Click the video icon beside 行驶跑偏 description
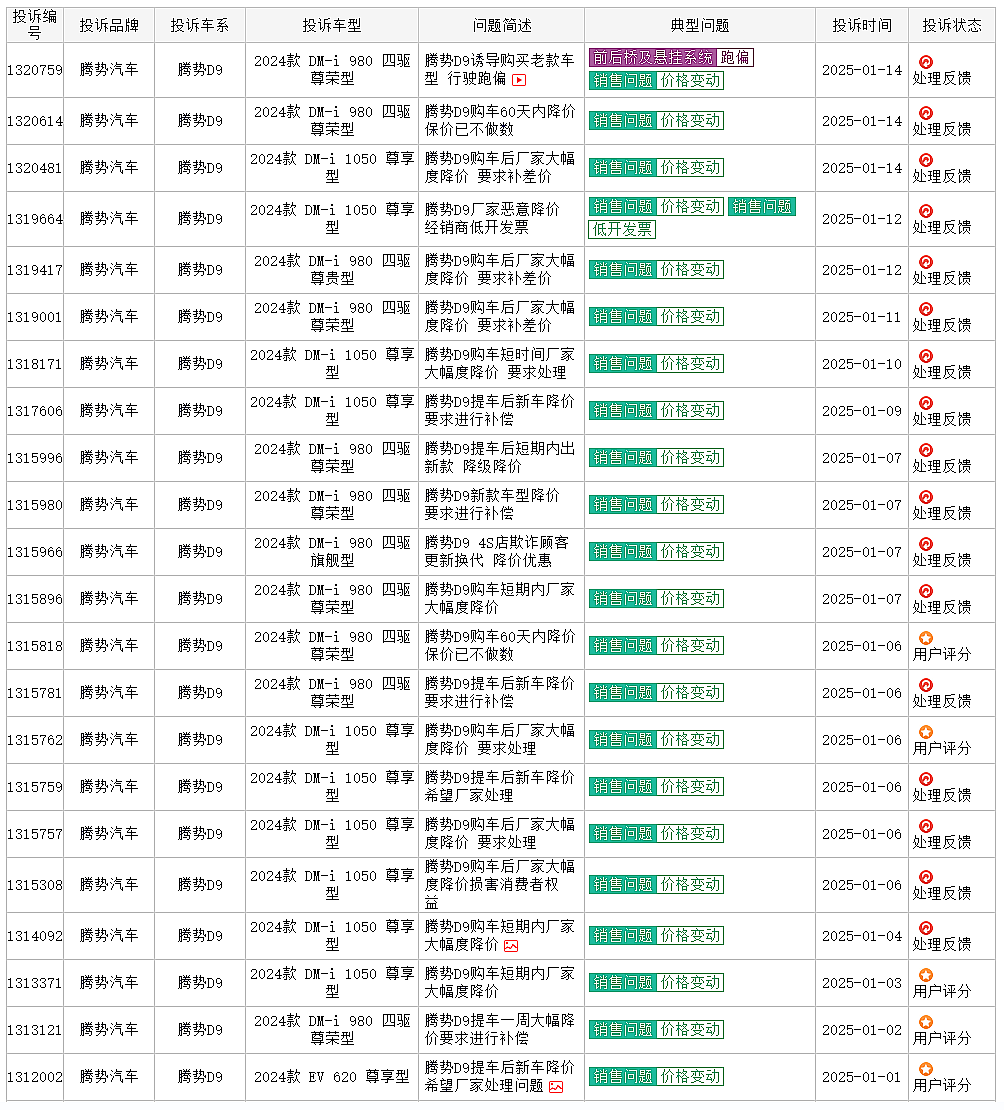The height and width of the screenshot is (1111, 1005). pos(519,80)
